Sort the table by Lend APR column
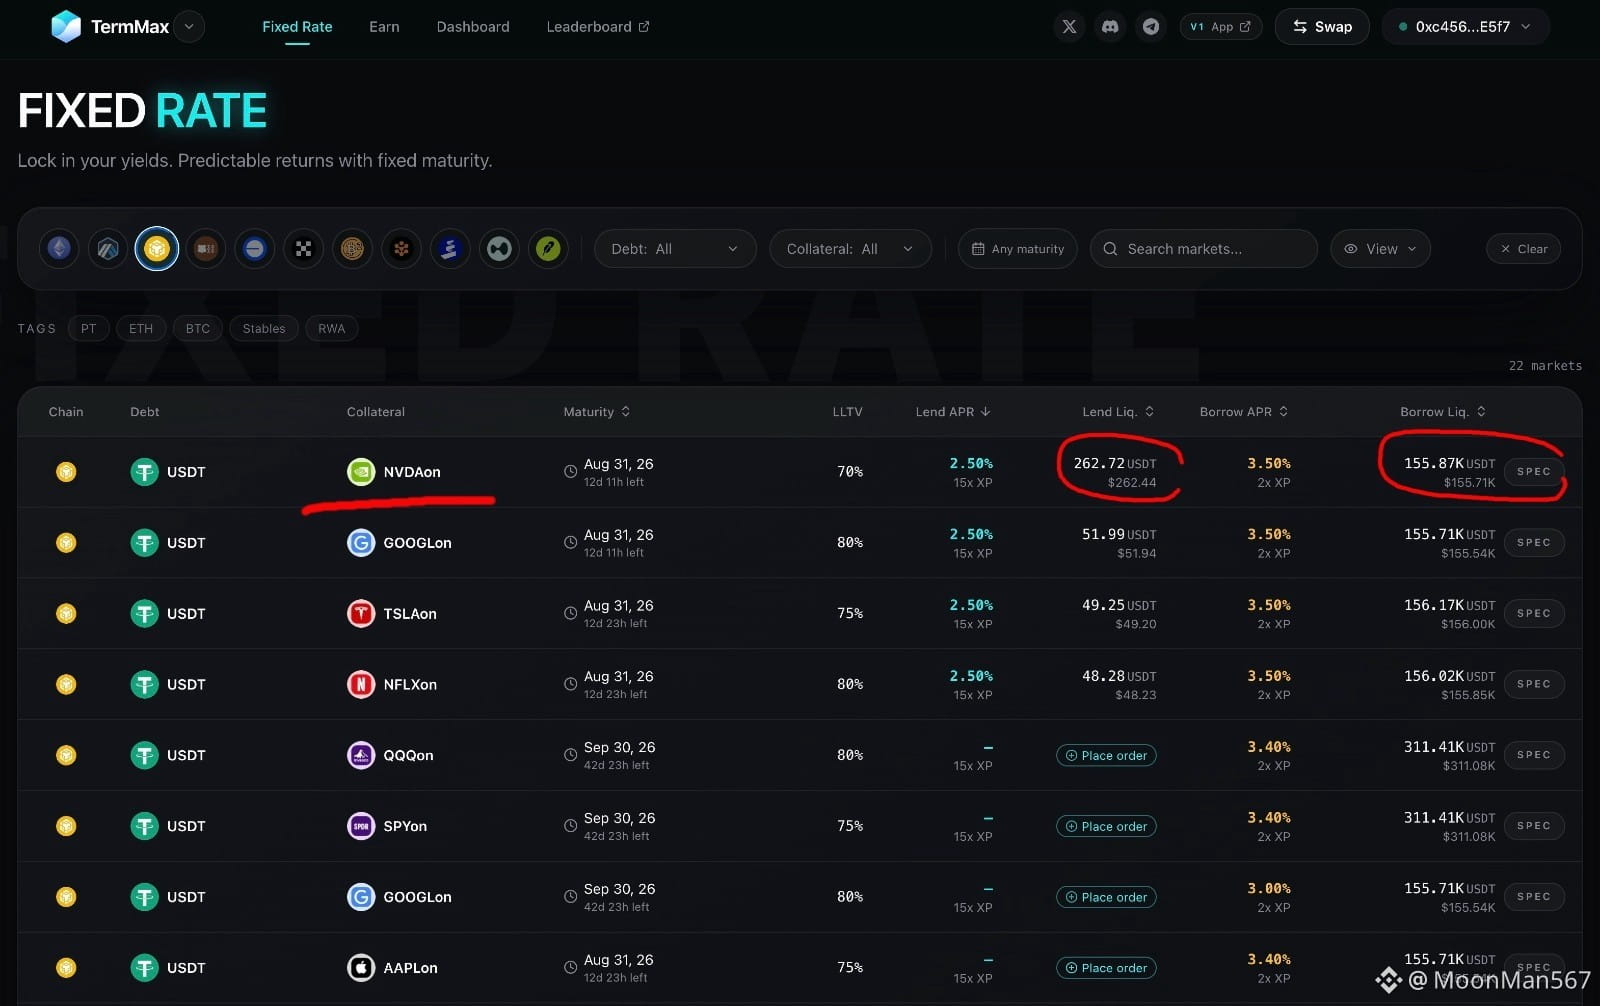 click(953, 412)
